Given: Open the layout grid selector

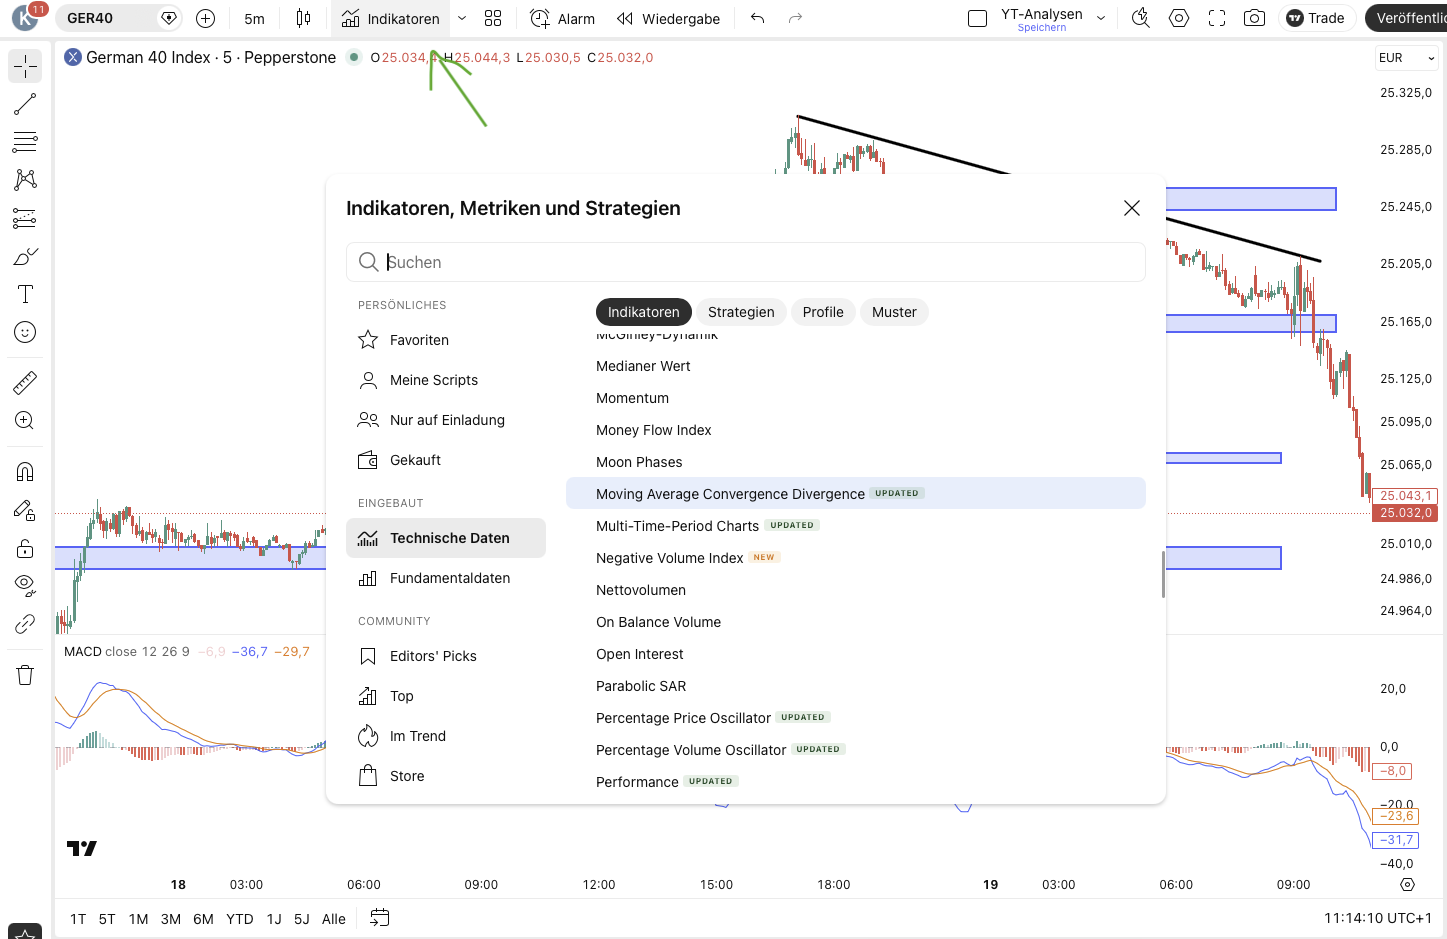Looking at the screenshot, I should pos(493,18).
